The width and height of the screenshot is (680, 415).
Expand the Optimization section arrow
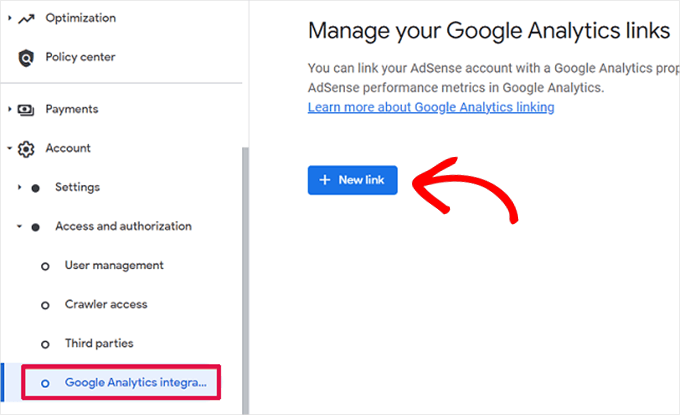pyautogui.click(x=10, y=18)
